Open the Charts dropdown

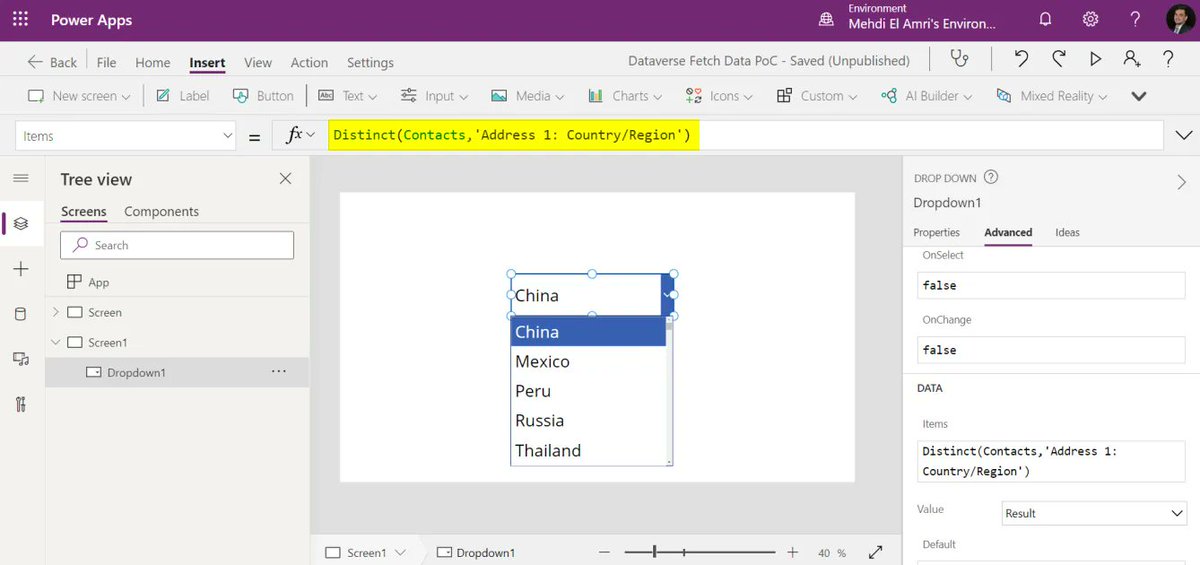click(x=625, y=96)
